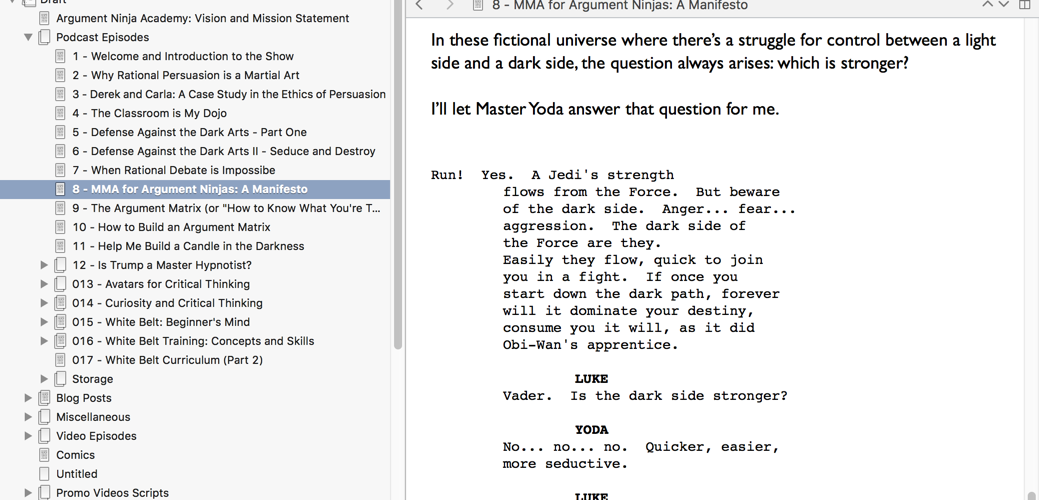Click icon for '017 - White Belt Curriculum (Part 2)'
1039x500 pixels.
61,360
